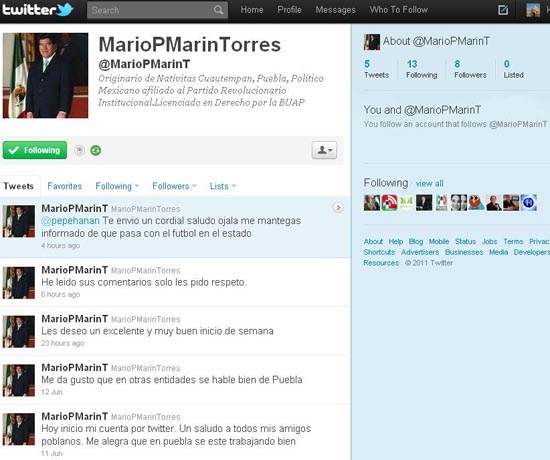
Task: Open the @pepehanan mention link
Action: 71,221
